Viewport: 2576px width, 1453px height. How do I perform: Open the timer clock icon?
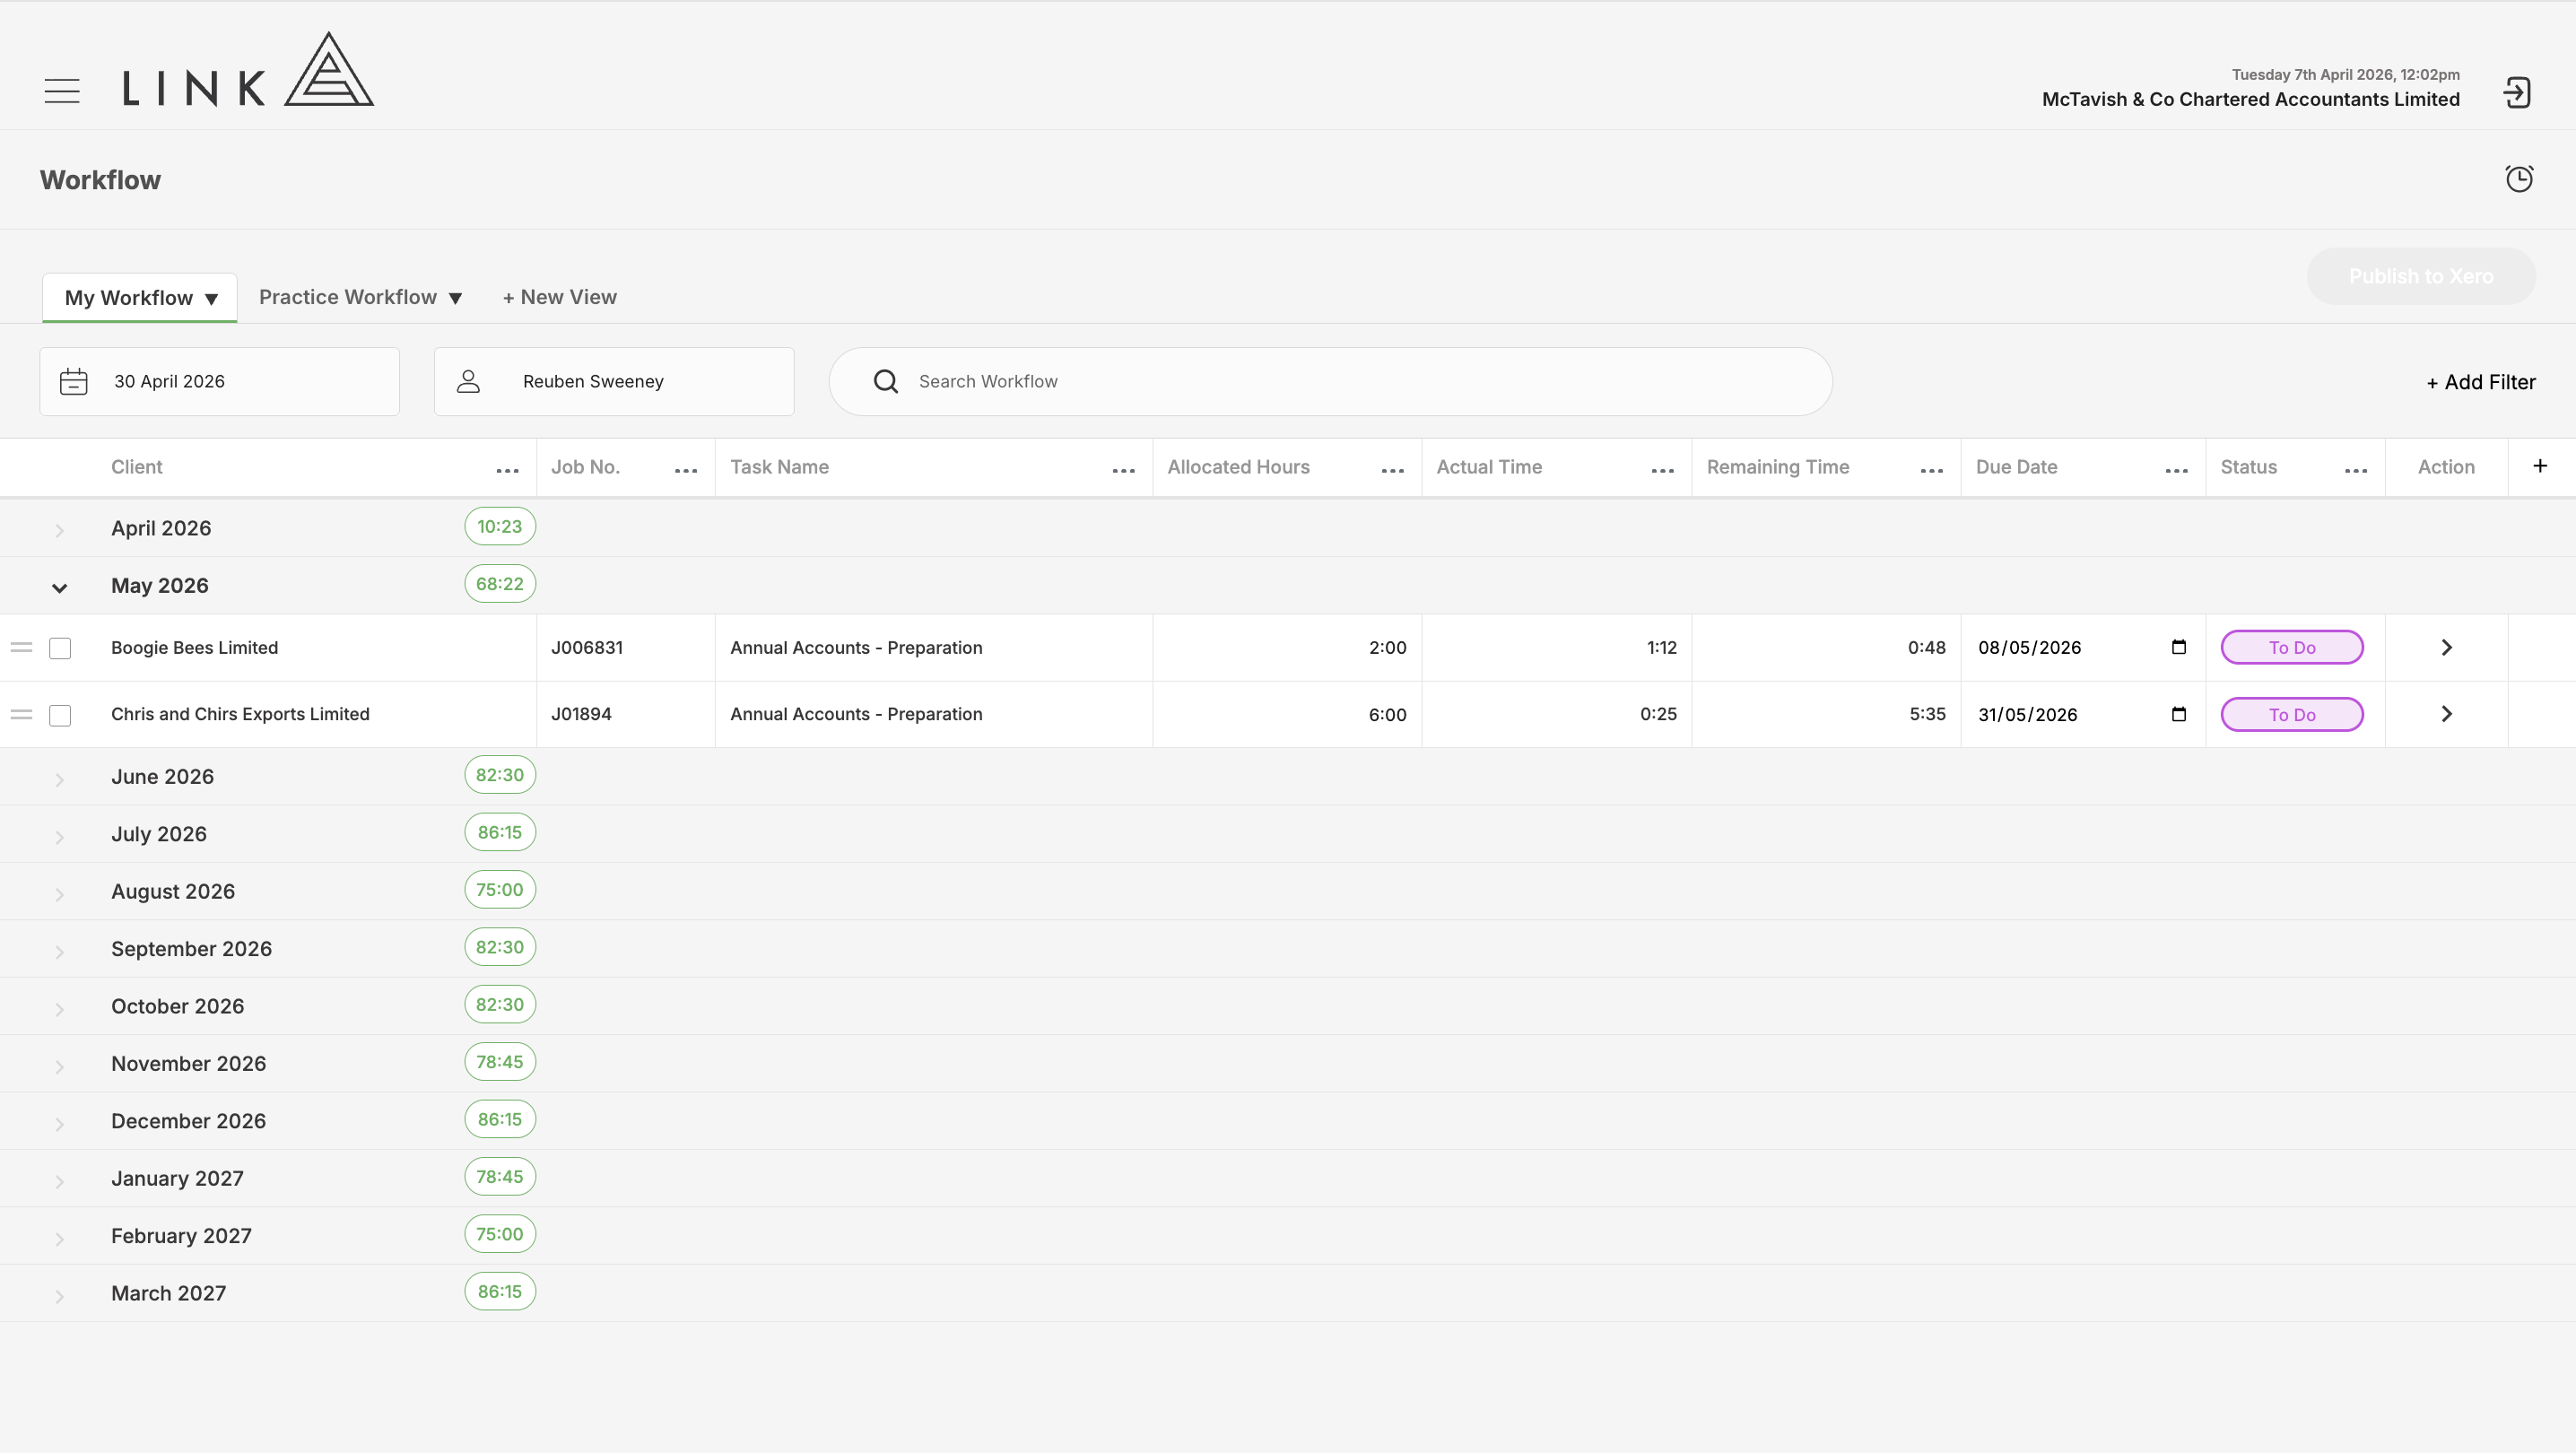point(2519,179)
